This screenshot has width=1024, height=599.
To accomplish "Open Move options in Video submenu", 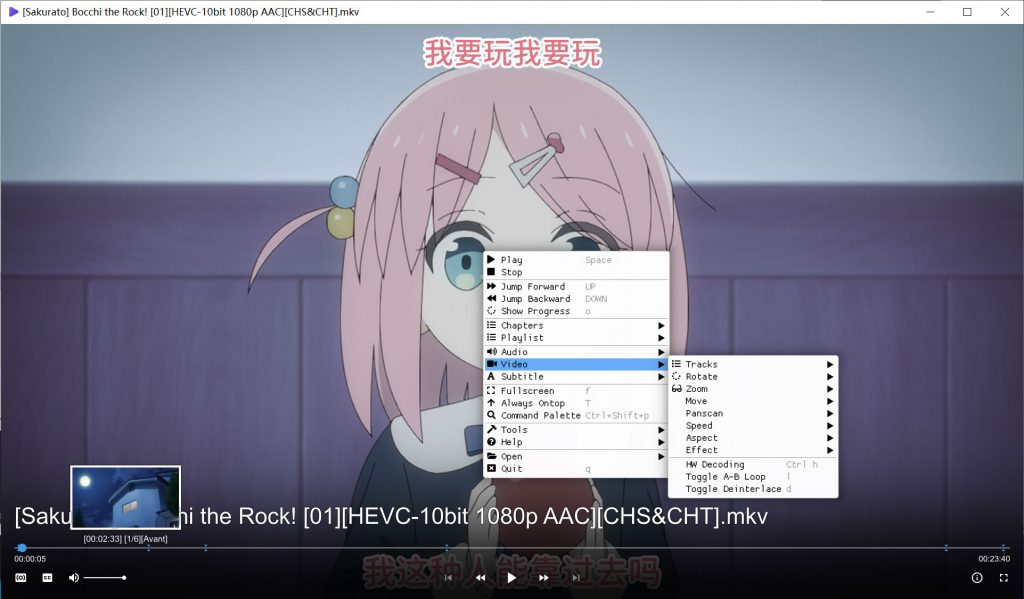I will pyautogui.click(x=753, y=402).
